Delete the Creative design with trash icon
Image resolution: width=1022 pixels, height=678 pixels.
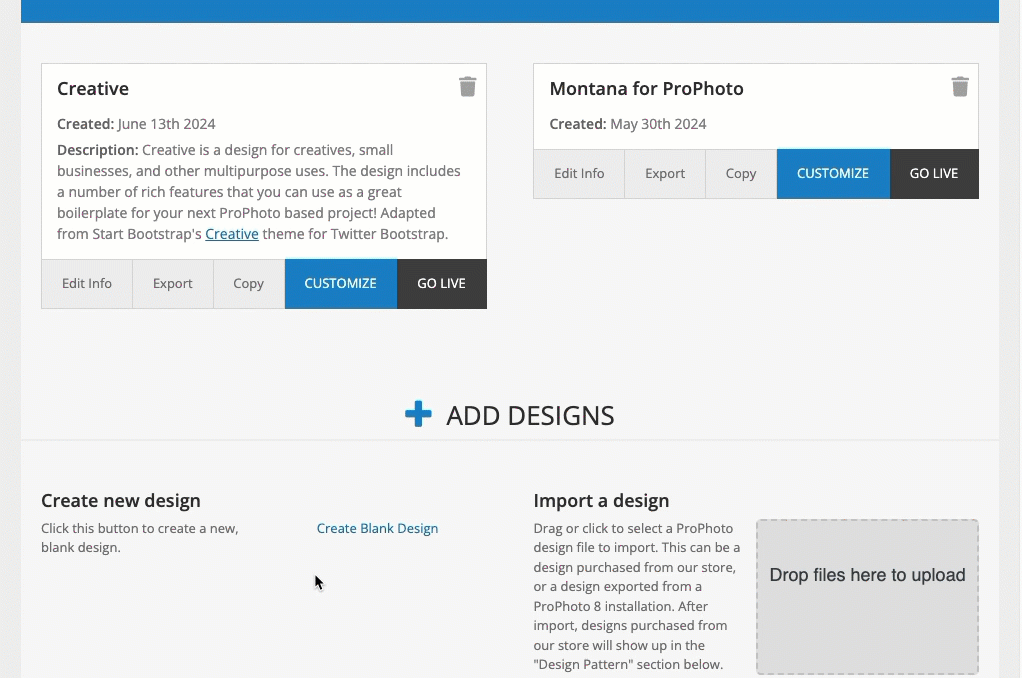pos(467,87)
